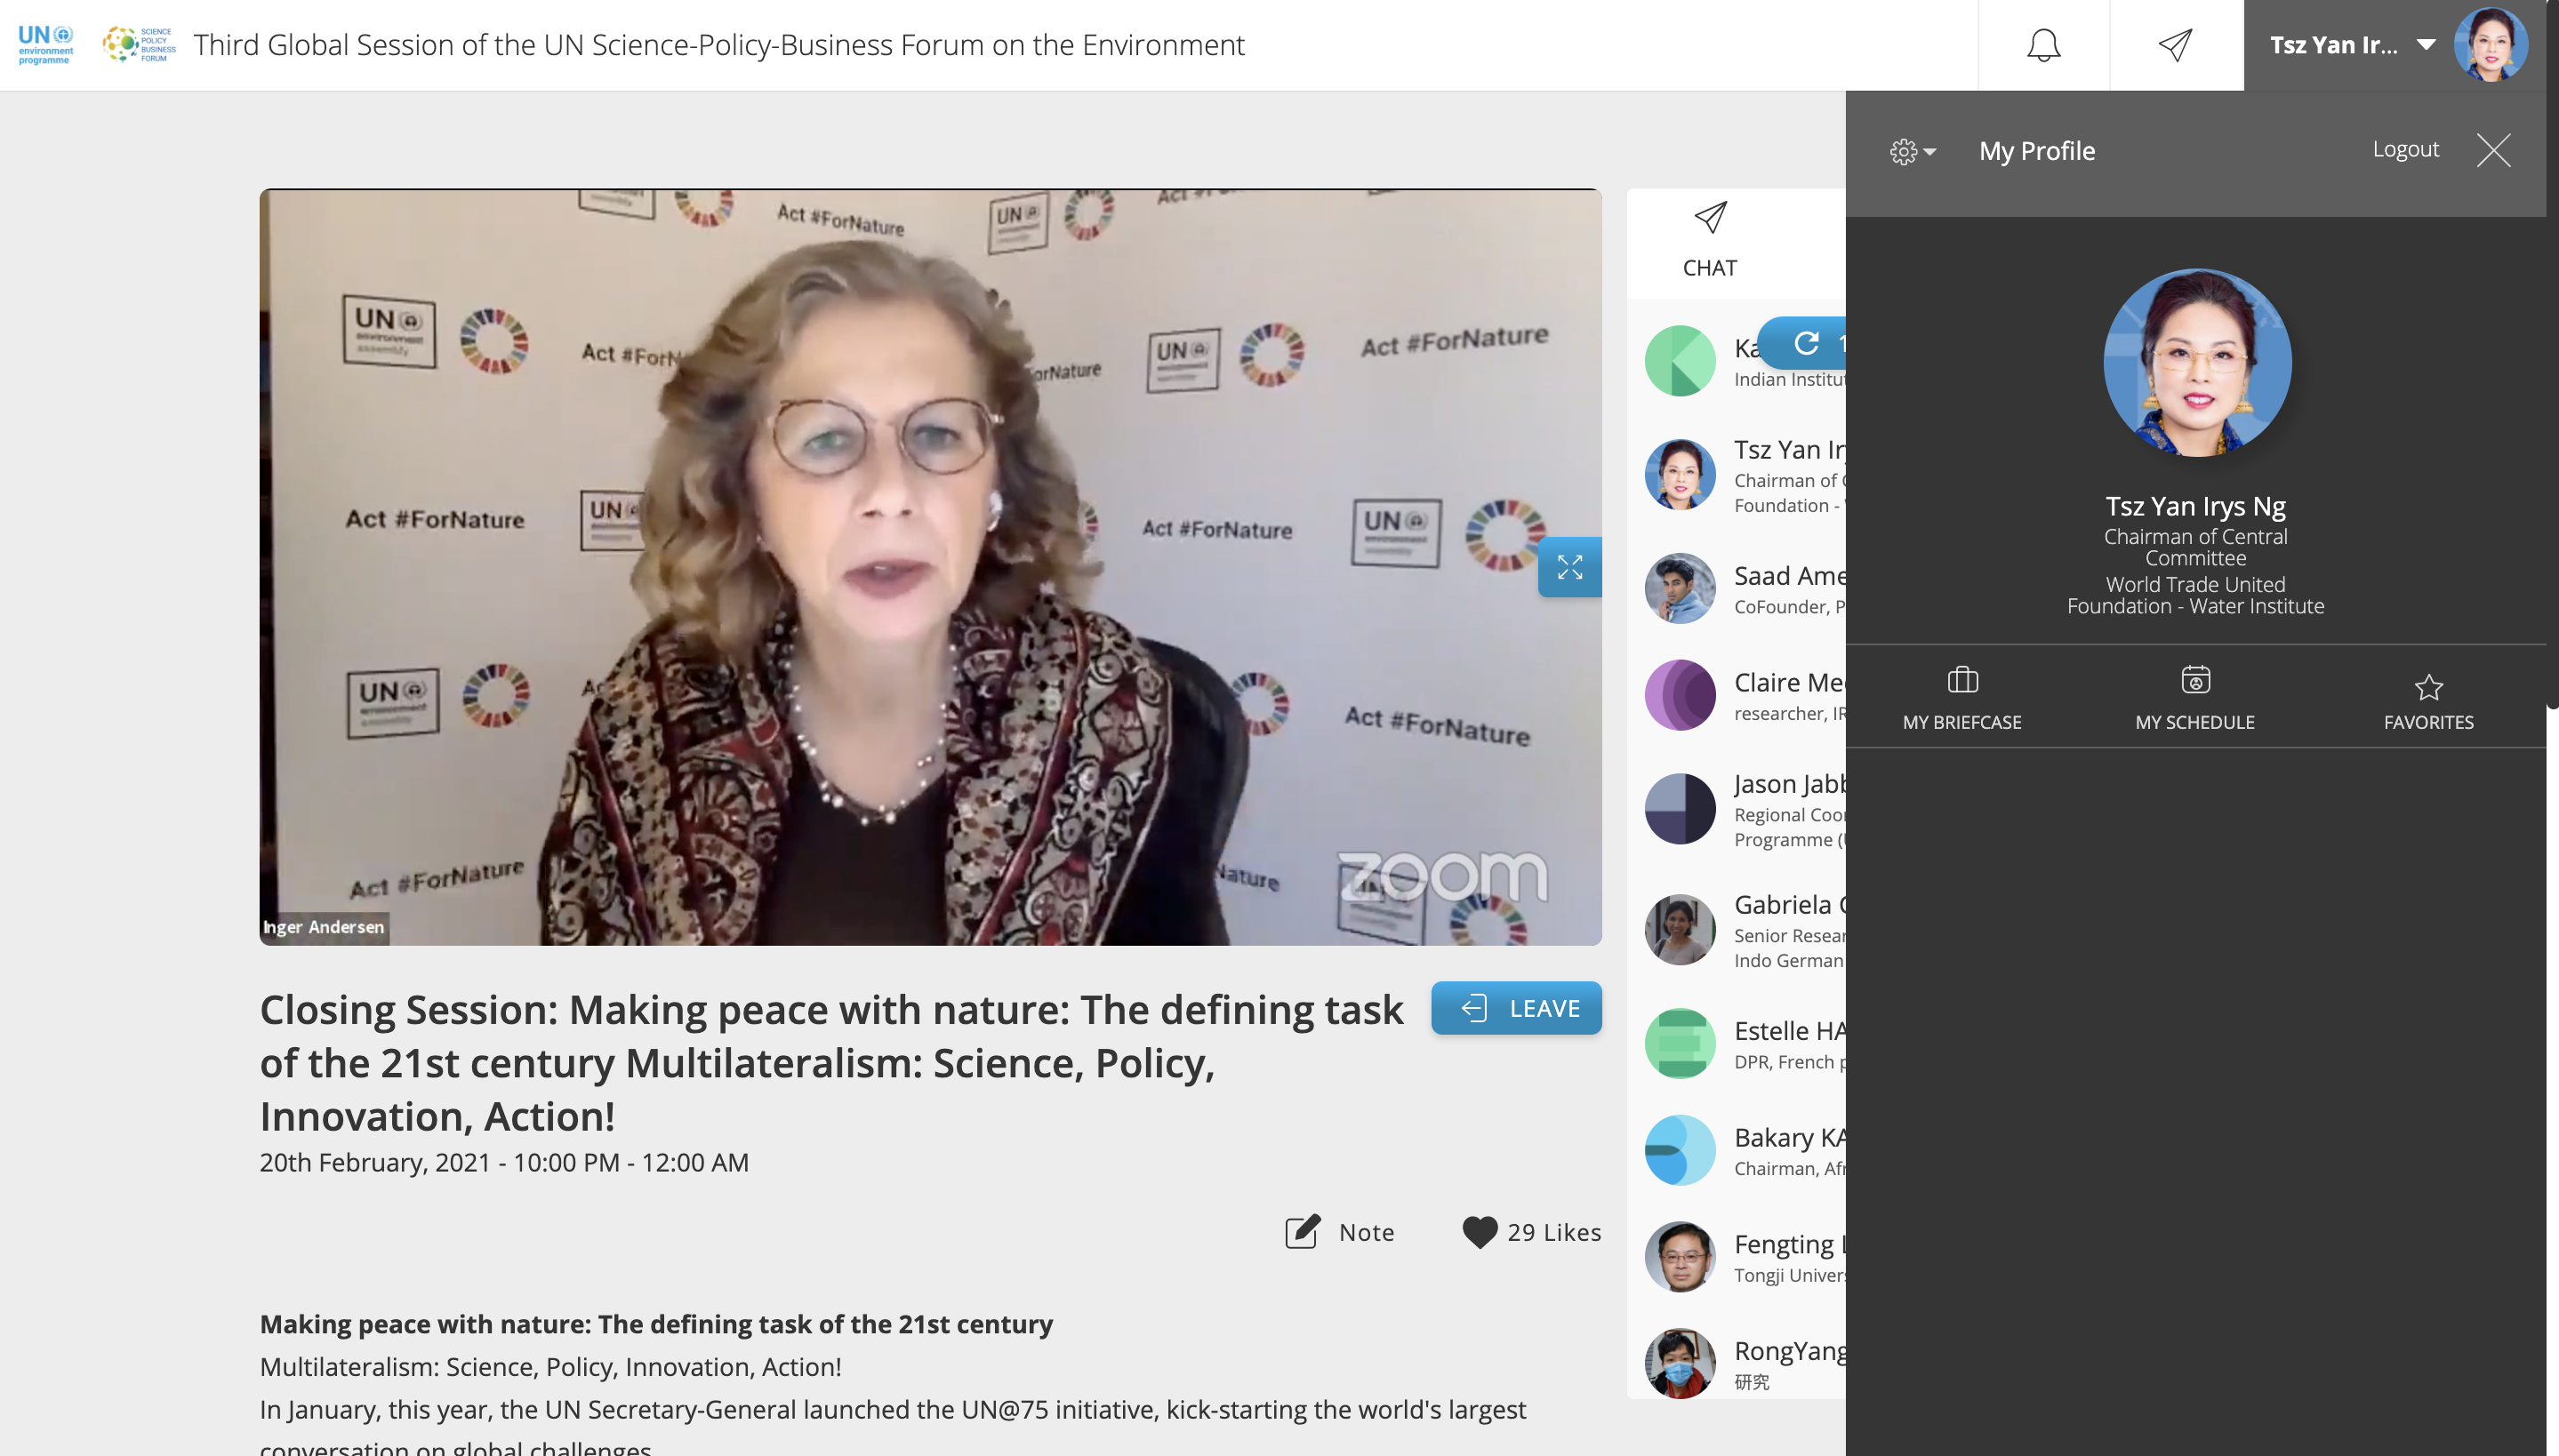The height and width of the screenshot is (1456, 2559).
Task: Open My Briefcase icon
Action: [1962, 681]
